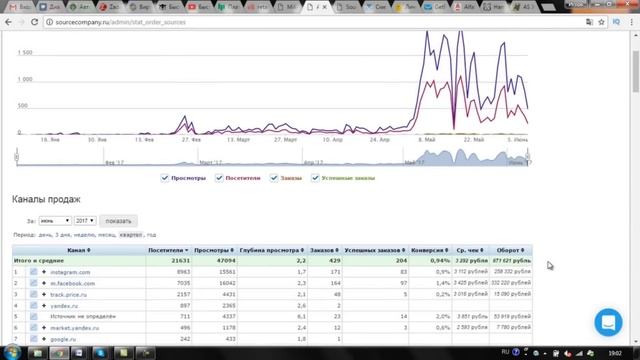Open the chart icon for the track.price.ru row
Viewport: 640px width, 360px height.
tap(33, 294)
